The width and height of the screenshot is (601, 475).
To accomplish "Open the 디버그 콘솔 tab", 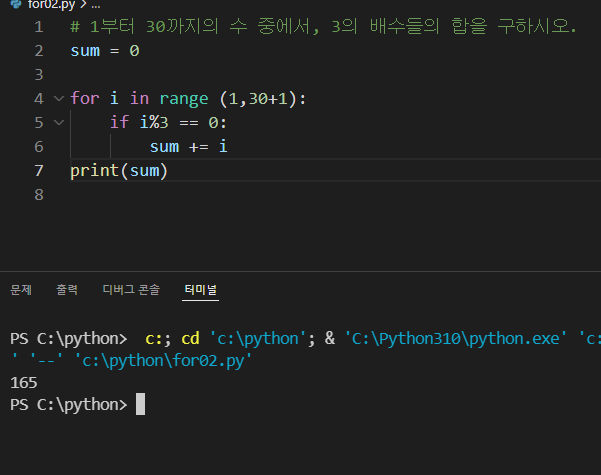I will tap(131, 289).
